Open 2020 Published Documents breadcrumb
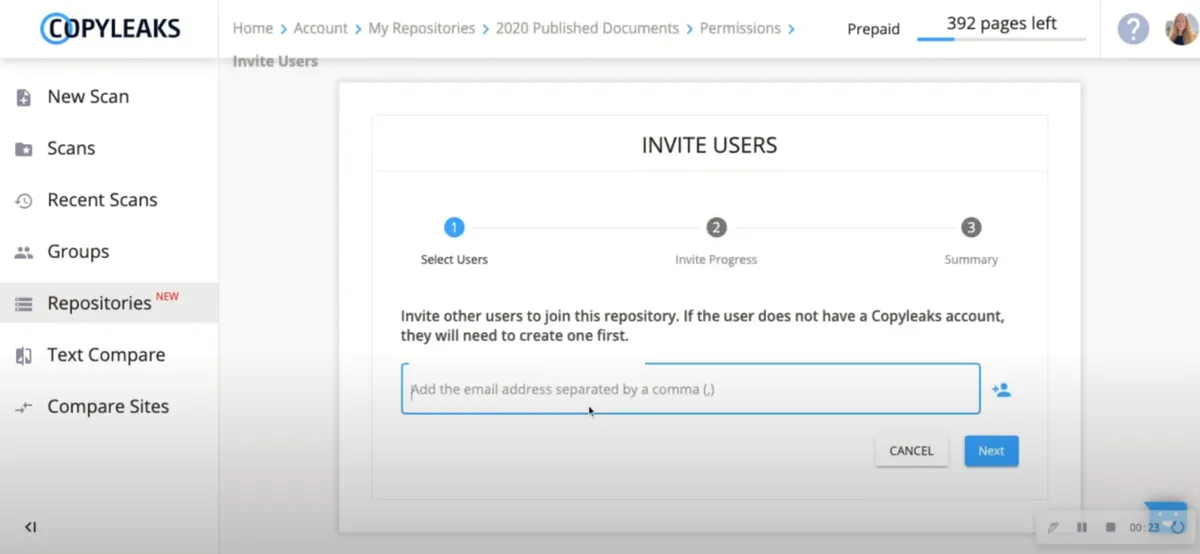Viewport: 1200px width, 554px height. coord(587,28)
